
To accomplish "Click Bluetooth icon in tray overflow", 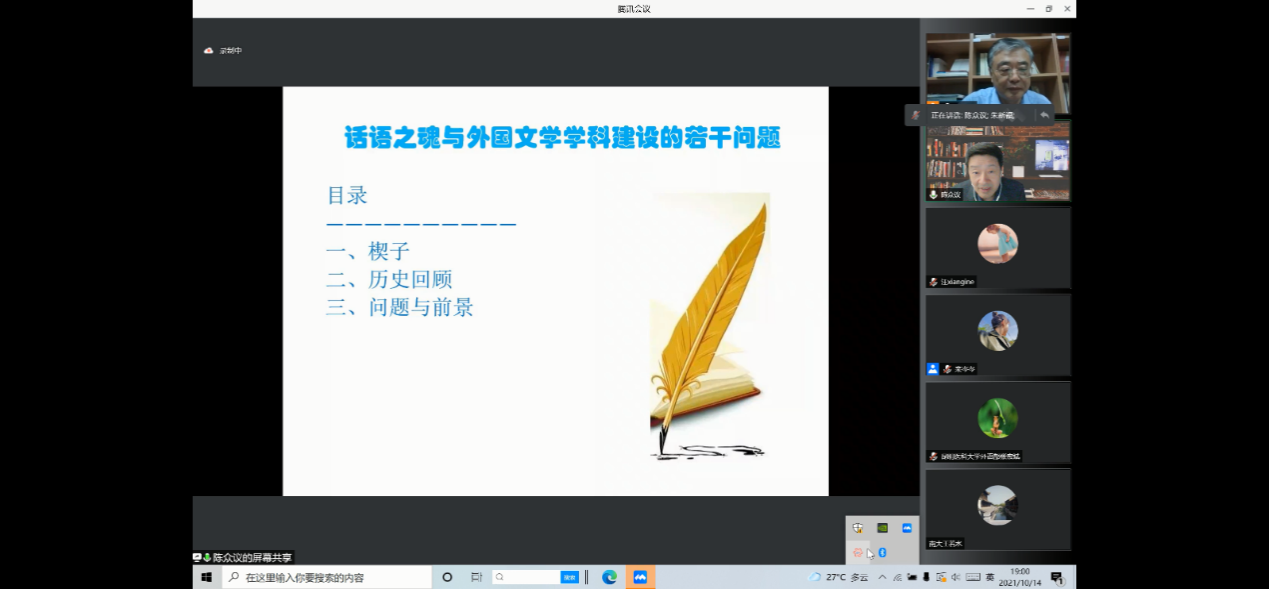I will [x=883, y=552].
